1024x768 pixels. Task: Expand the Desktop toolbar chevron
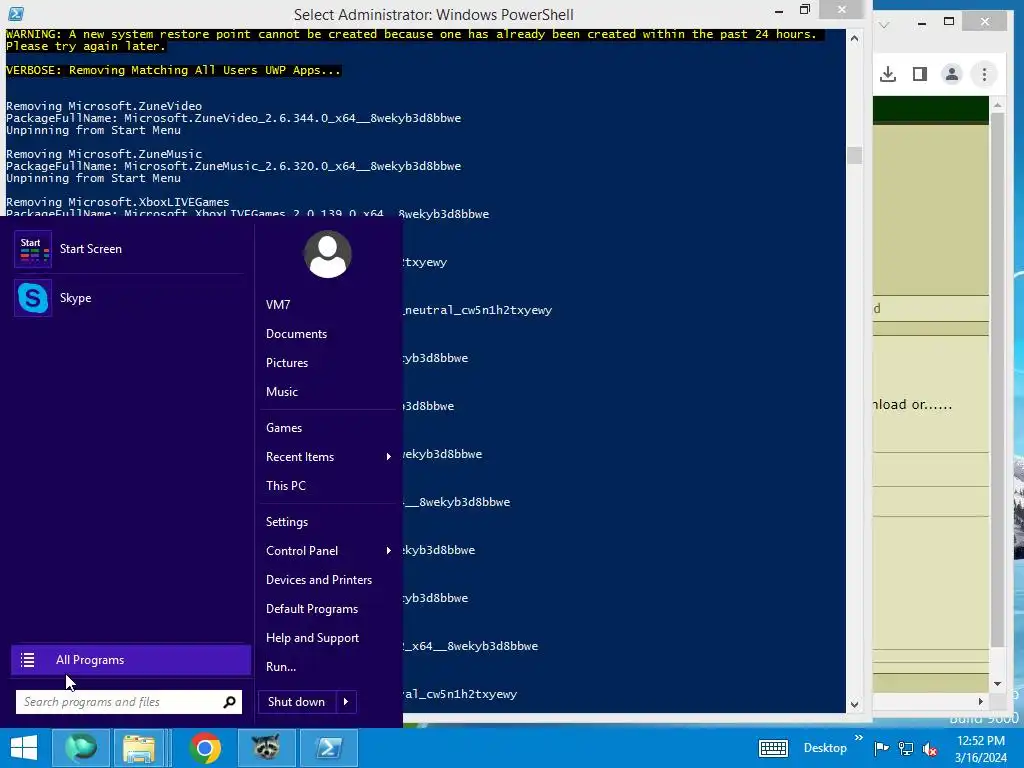(859, 738)
